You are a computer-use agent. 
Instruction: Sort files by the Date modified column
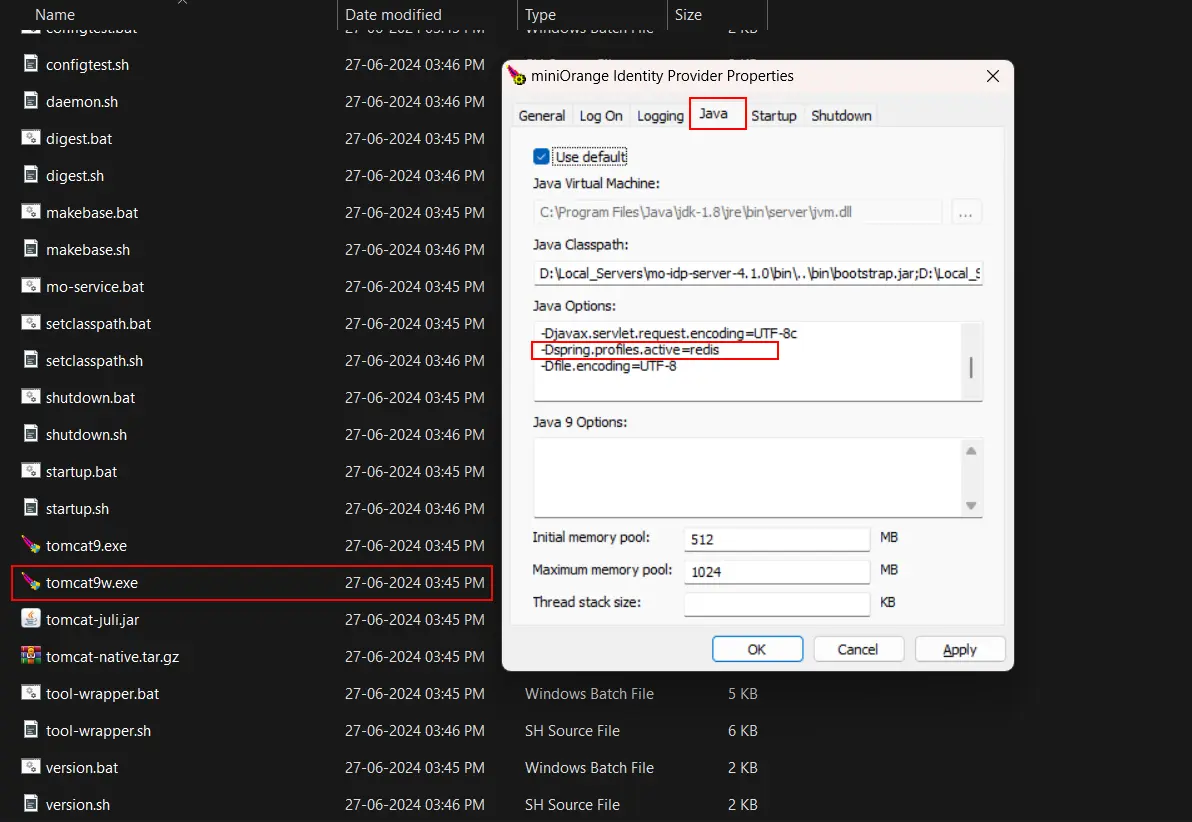point(393,14)
